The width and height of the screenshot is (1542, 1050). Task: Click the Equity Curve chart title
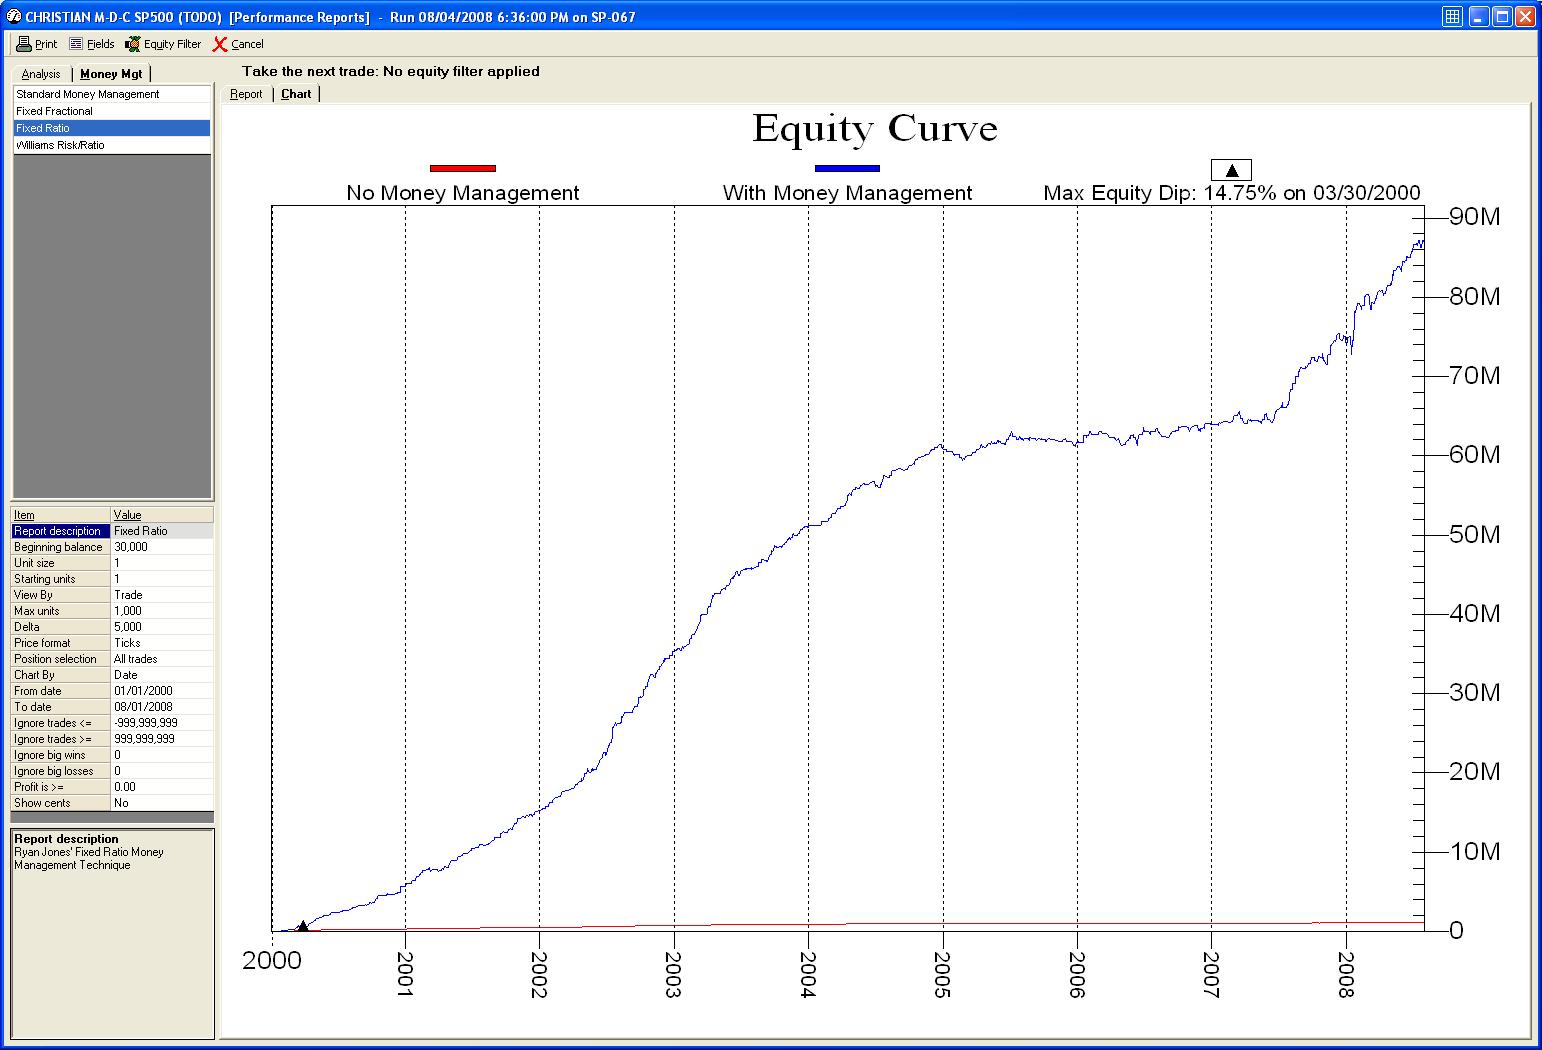[x=875, y=128]
